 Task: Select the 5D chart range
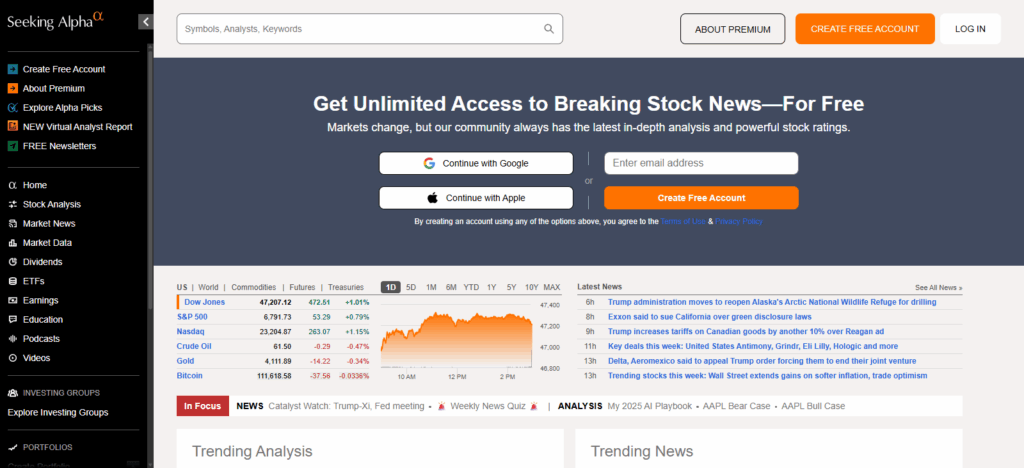(411, 287)
